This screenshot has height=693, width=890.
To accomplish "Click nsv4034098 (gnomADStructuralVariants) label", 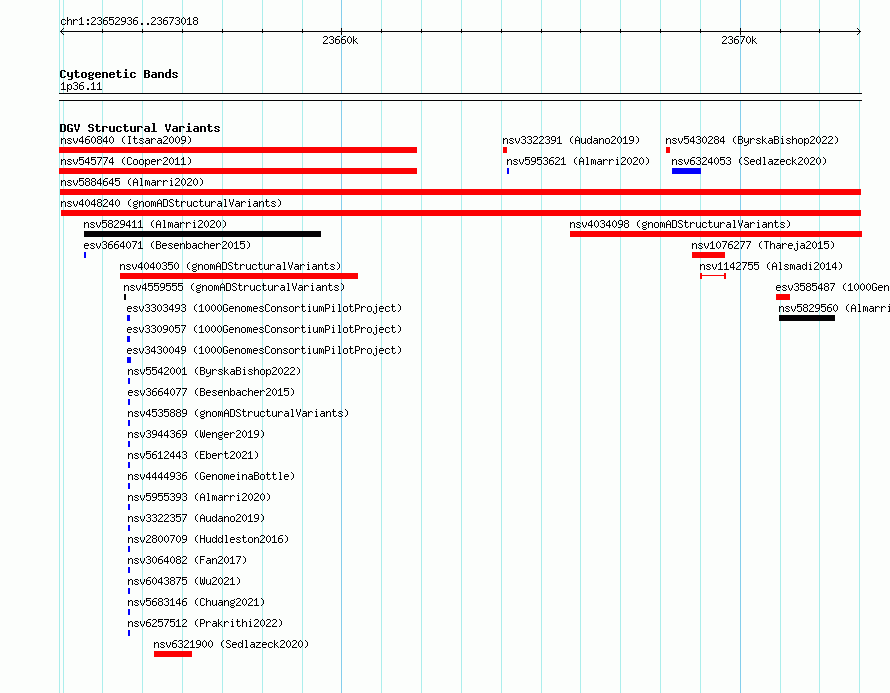I will [680, 224].
